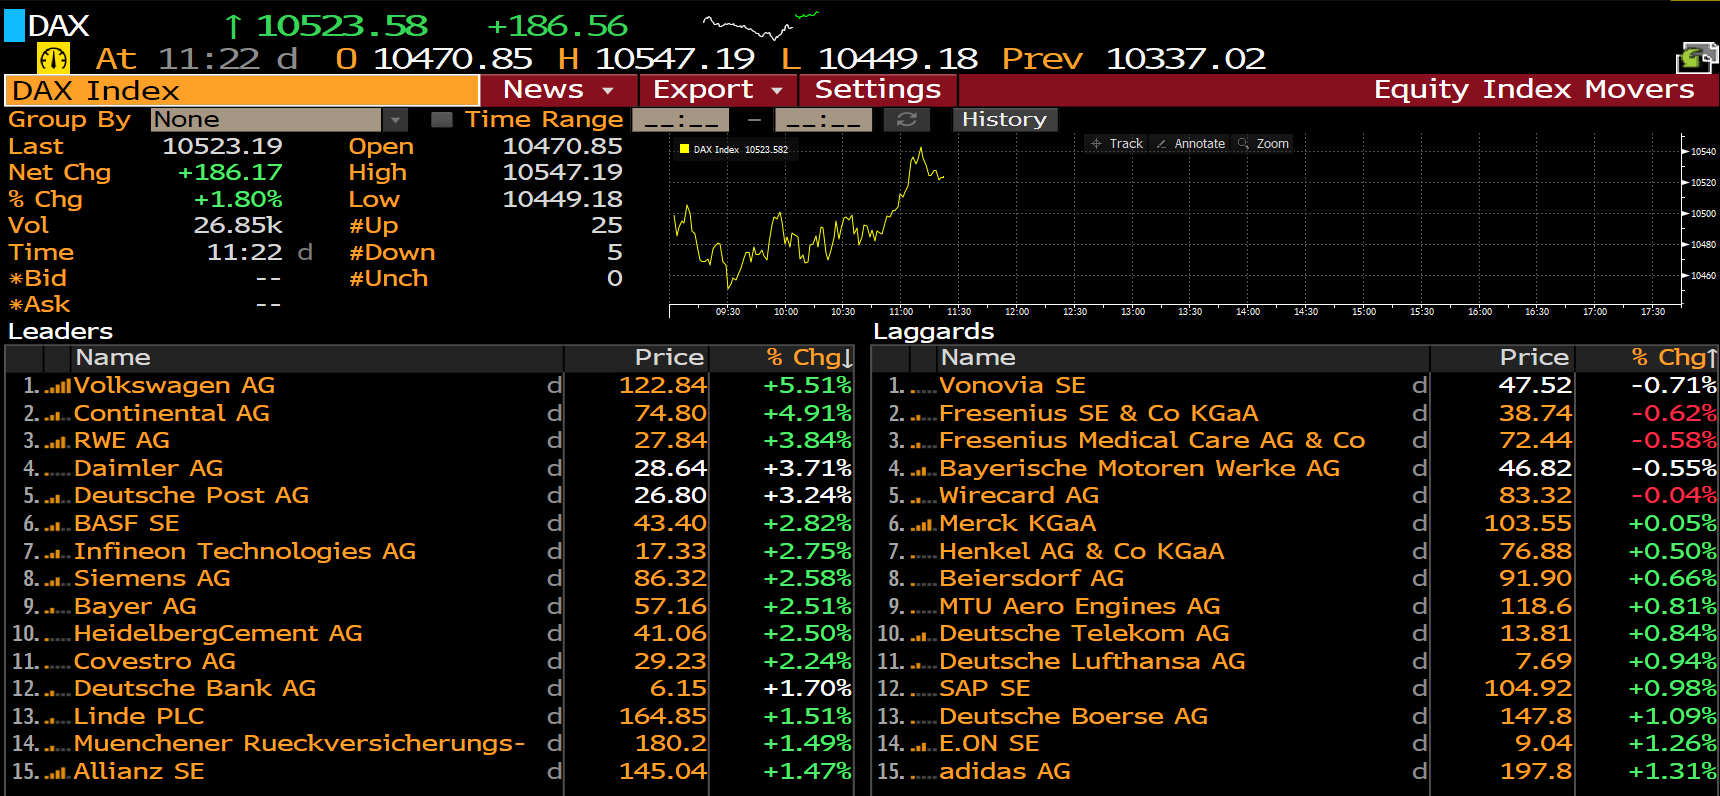Image resolution: width=1720 pixels, height=796 pixels.
Task: Select the MTU Aero Engines AG row
Action: click(x=1295, y=607)
